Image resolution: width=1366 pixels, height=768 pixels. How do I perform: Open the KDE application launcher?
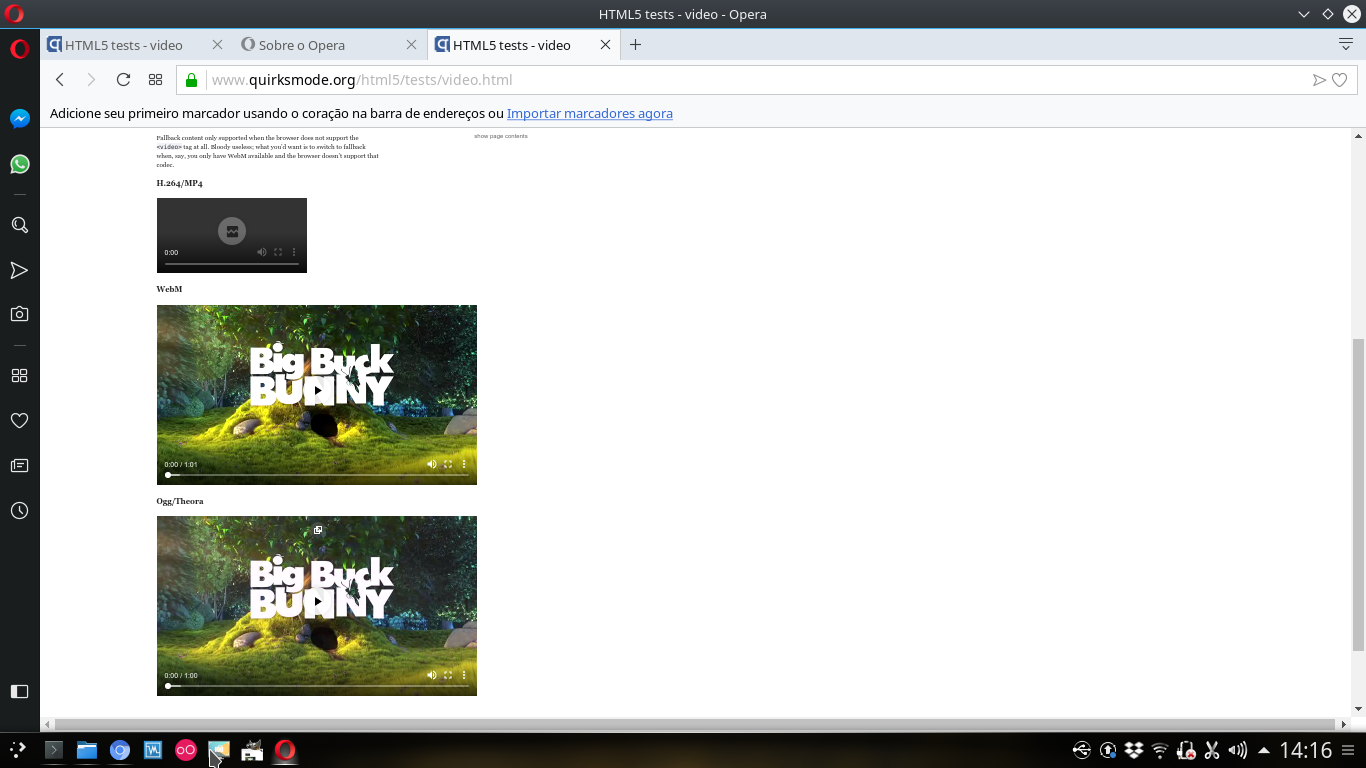pos(18,749)
